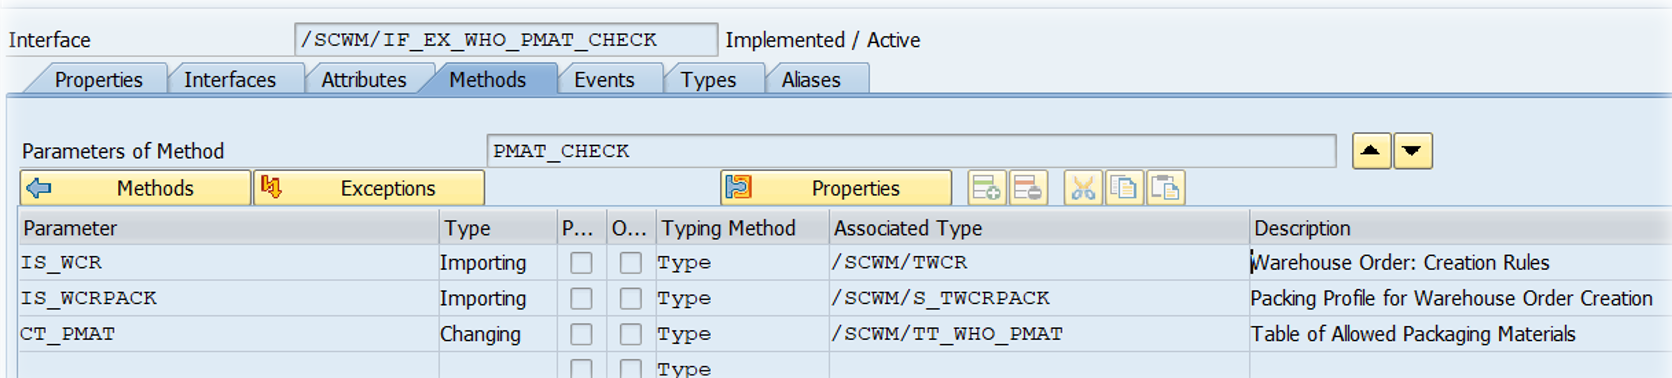Click the copy icon in toolbar
The image size is (1672, 378).
point(1124,188)
